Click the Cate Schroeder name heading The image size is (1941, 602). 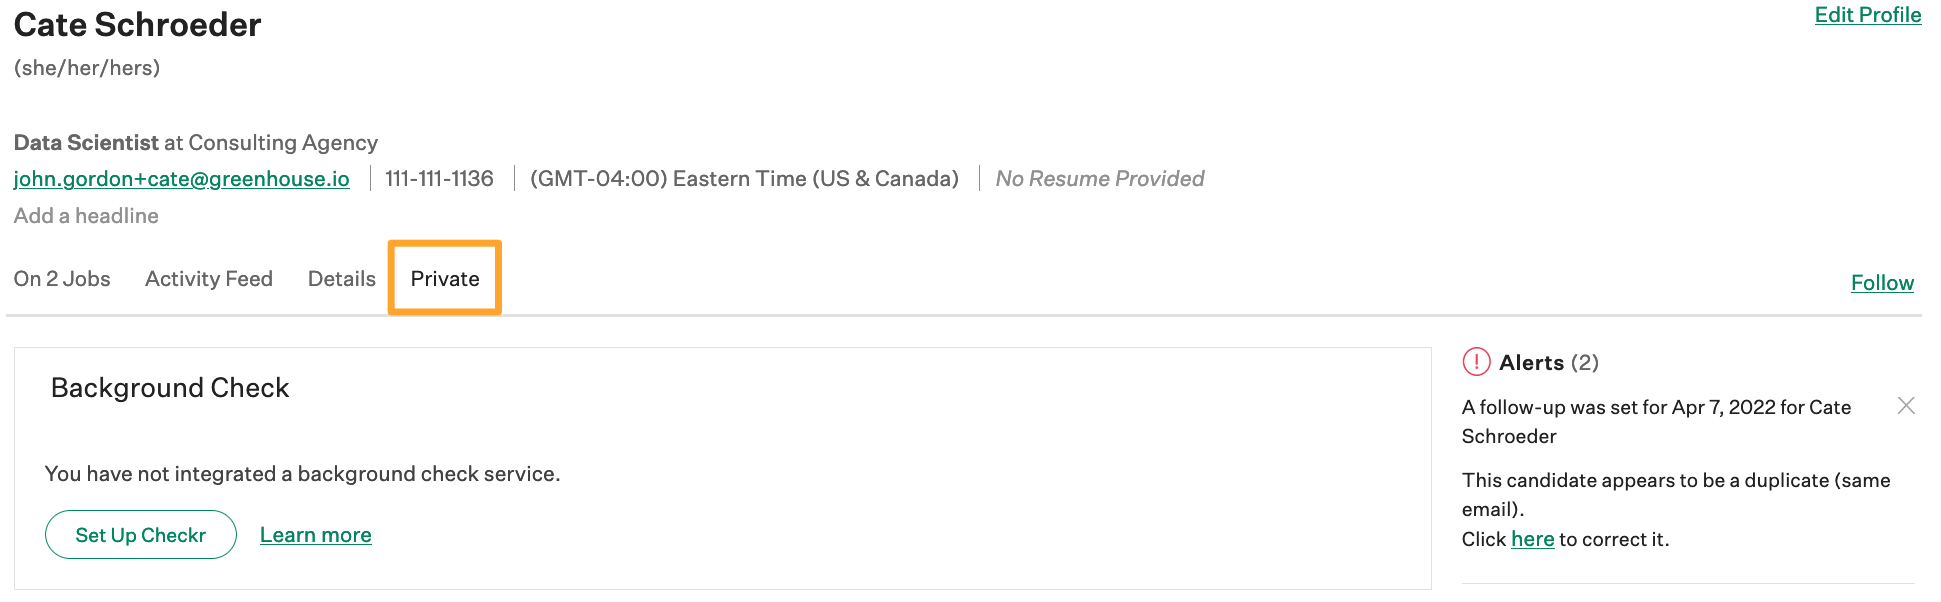(x=138, y=25)
